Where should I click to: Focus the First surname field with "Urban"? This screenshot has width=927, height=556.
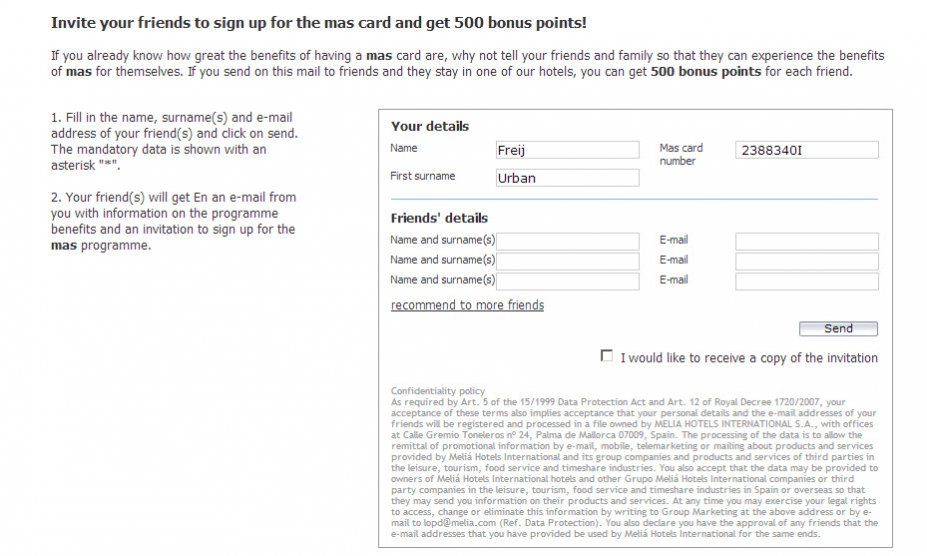point(567,178)
